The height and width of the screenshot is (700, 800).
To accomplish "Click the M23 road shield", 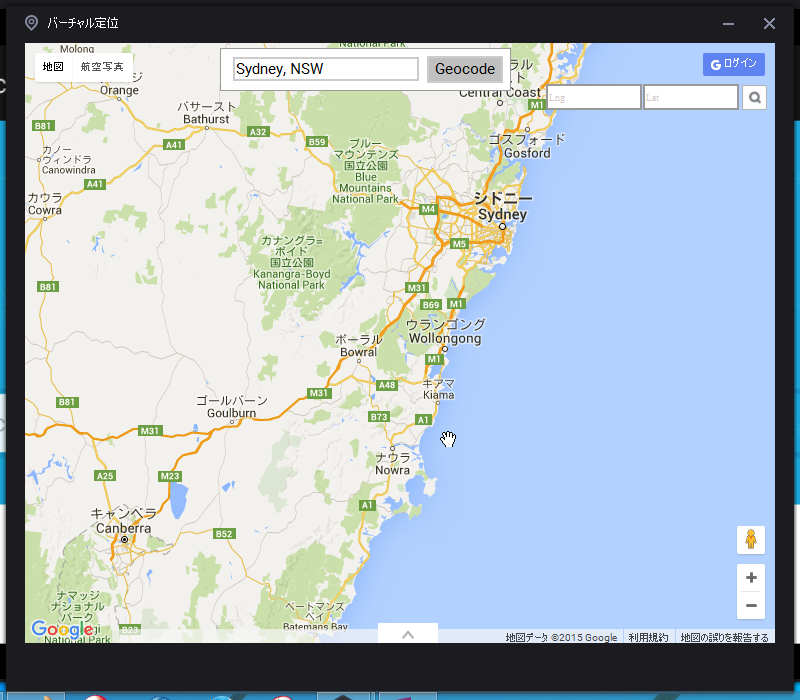I will [x=170, y=476].
